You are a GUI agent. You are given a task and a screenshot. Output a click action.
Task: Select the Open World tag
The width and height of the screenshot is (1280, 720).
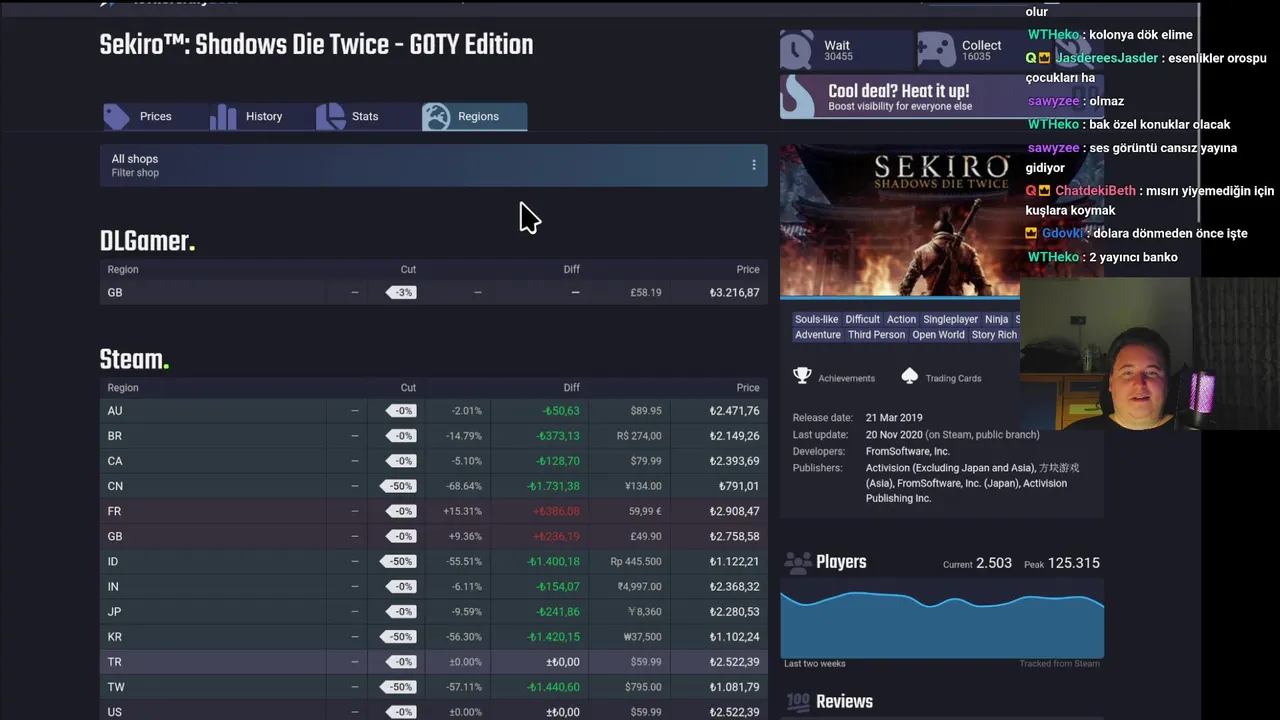pyautogui.click(x=938, y=335)
